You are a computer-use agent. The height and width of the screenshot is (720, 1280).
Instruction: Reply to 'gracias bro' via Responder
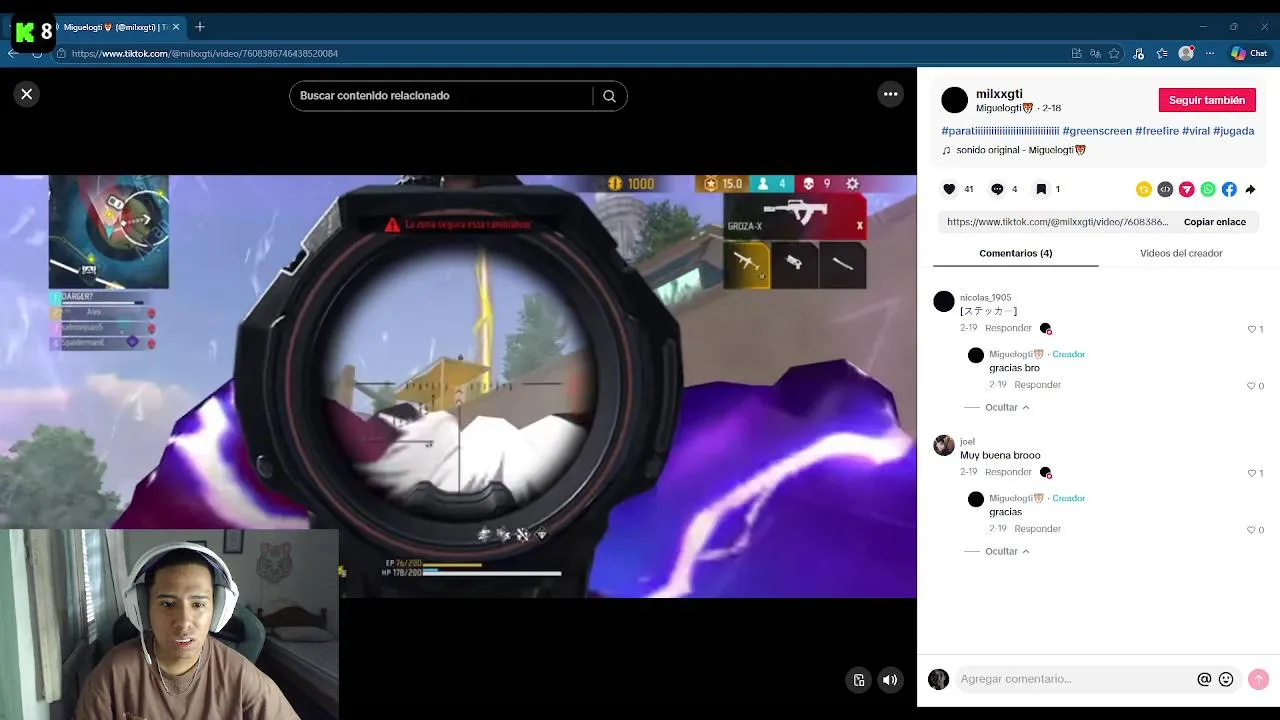[1037, 385]
